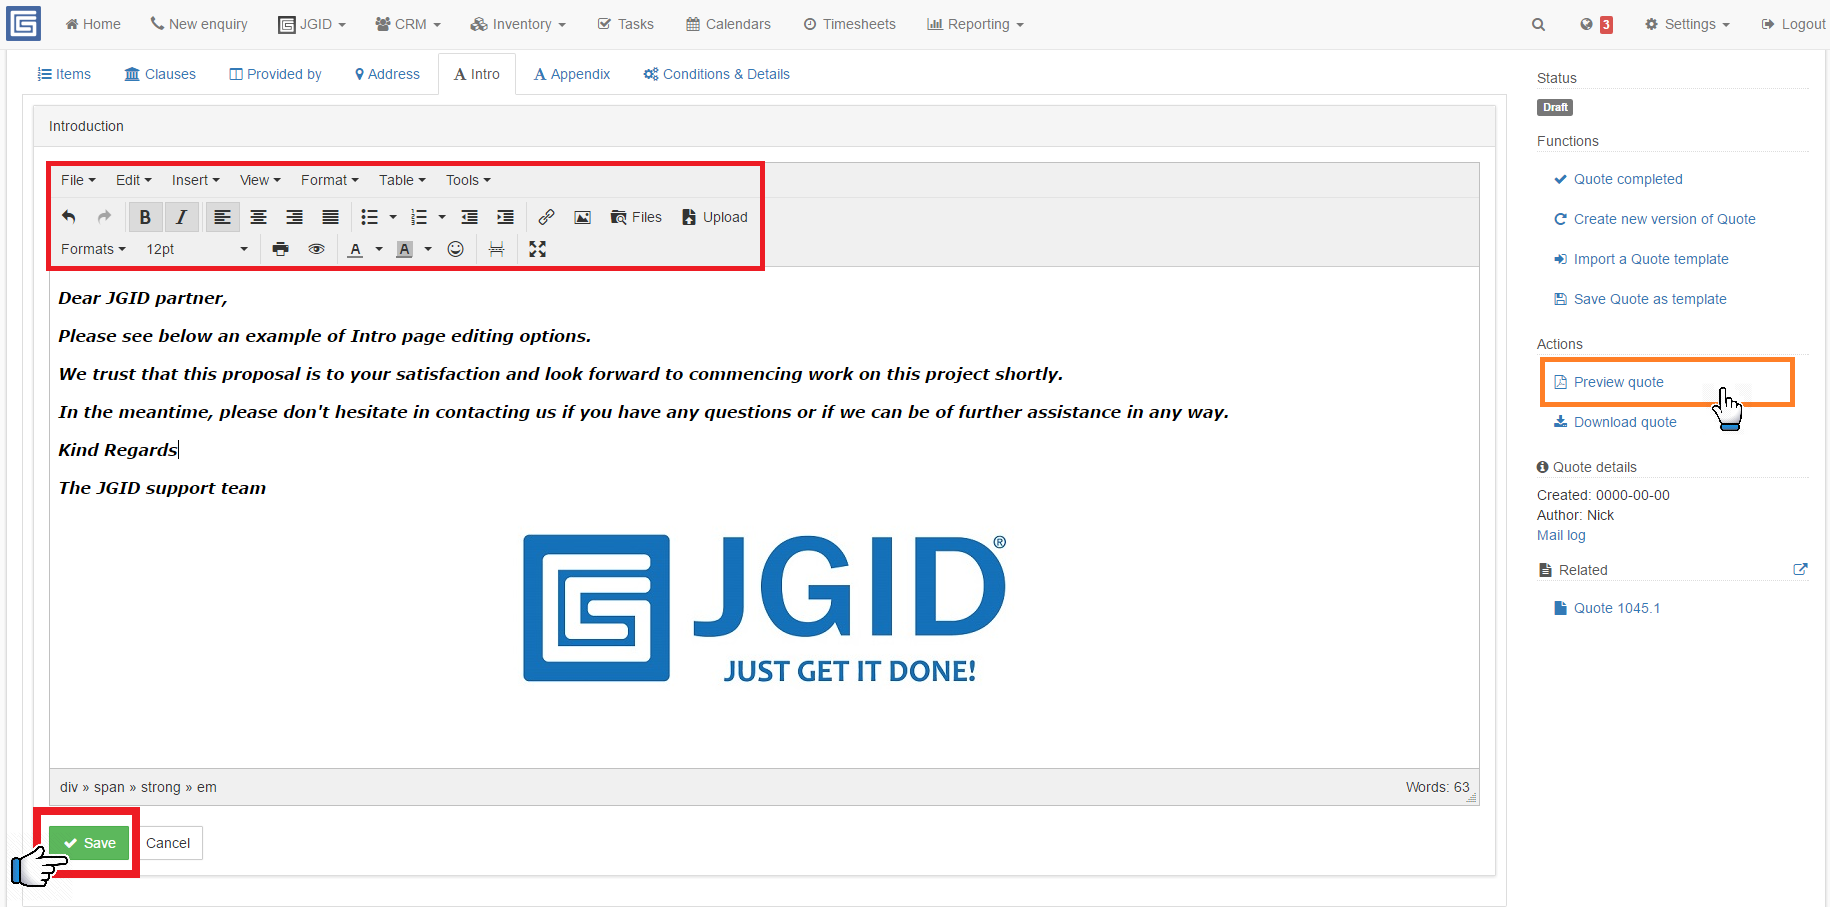Viewport: 1830px width, 907px height.
Task: Open background color picker arrow
Action: pyautogui.click(x=428, y=249)
